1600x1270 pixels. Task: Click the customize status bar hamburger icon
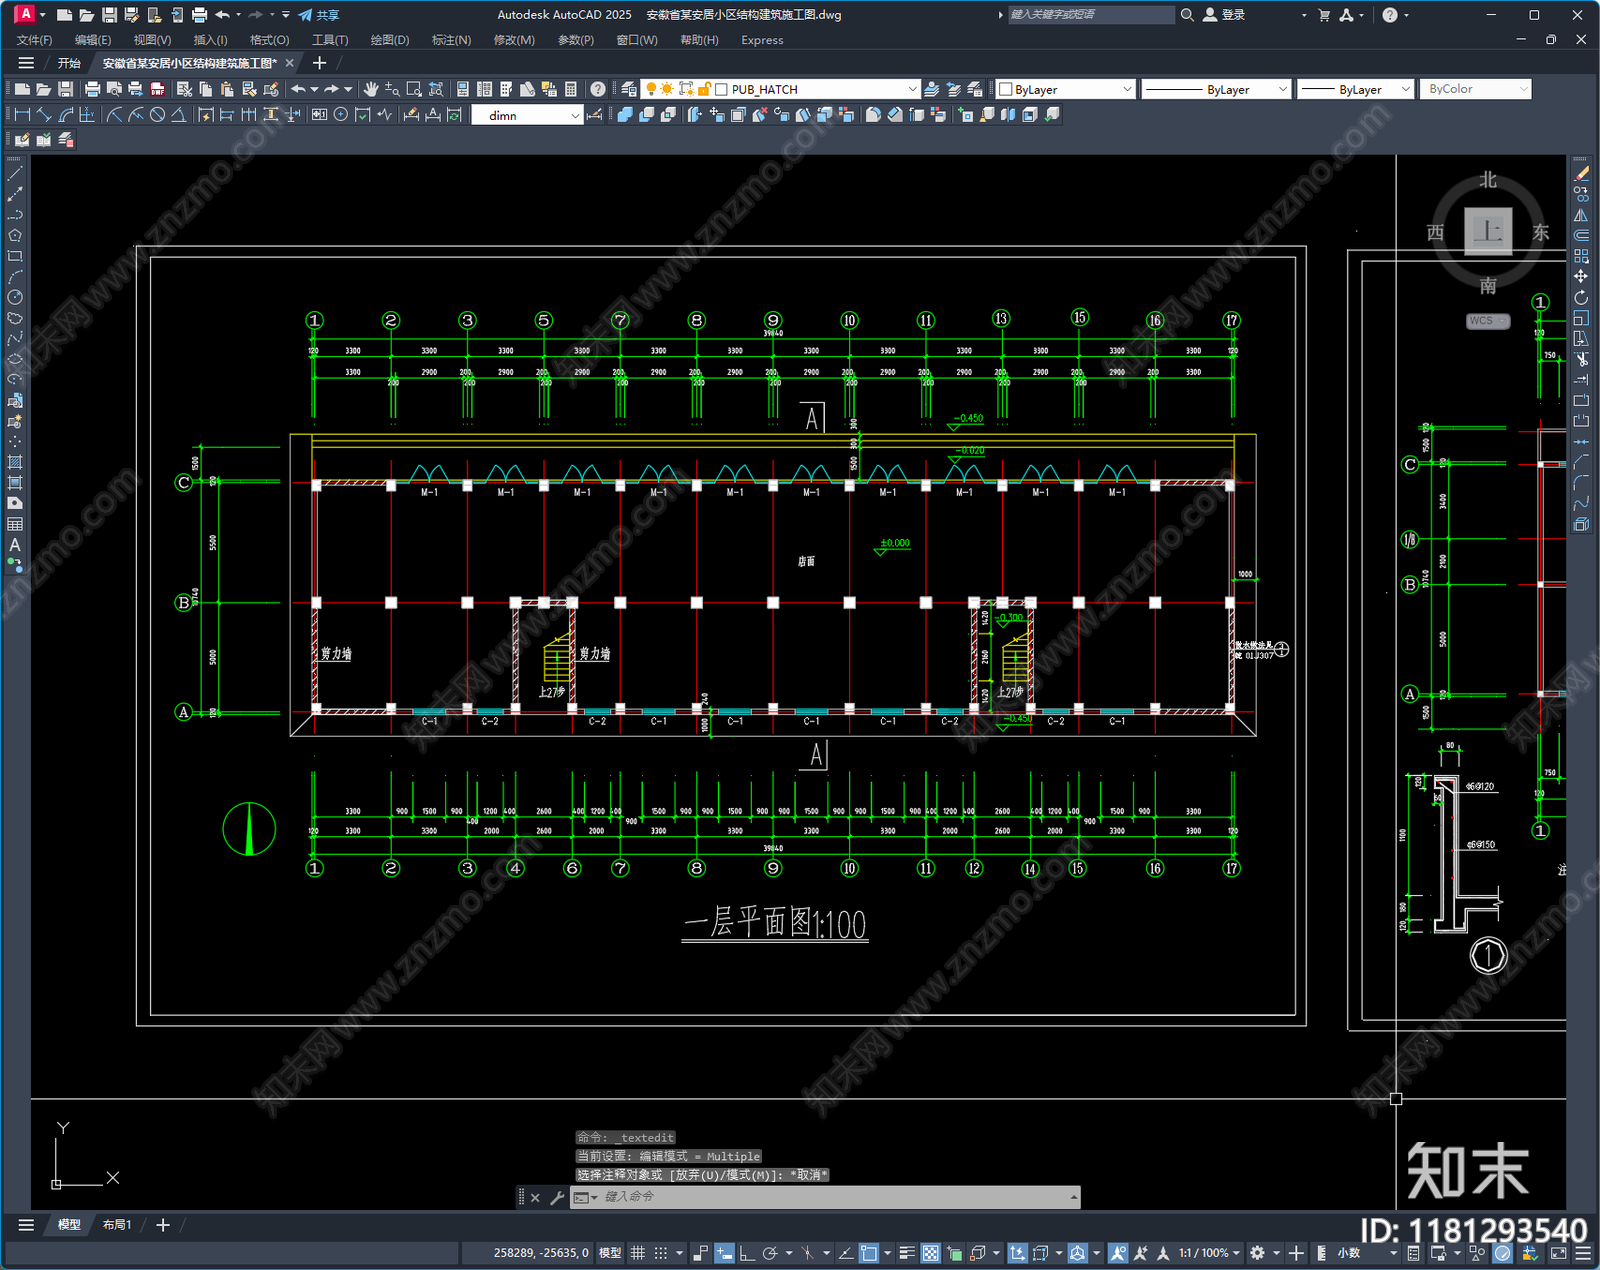click(x=1582, y=1253)
